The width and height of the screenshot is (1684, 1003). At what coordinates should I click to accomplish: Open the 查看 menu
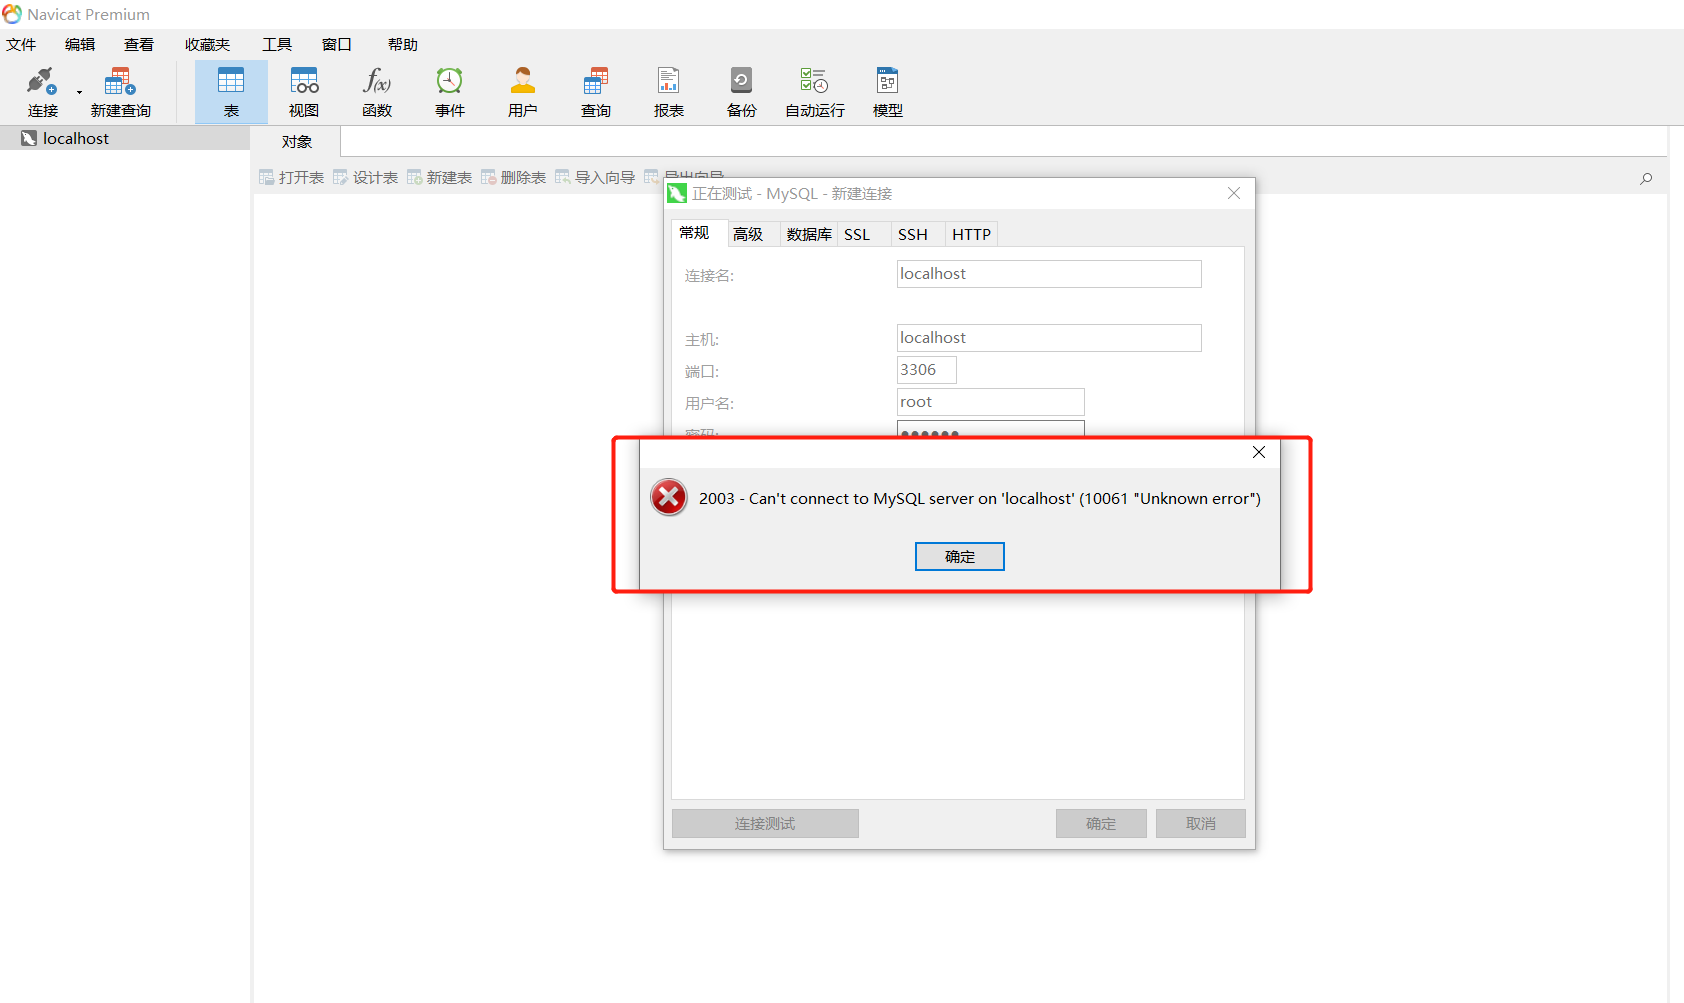tap(139, 44)
